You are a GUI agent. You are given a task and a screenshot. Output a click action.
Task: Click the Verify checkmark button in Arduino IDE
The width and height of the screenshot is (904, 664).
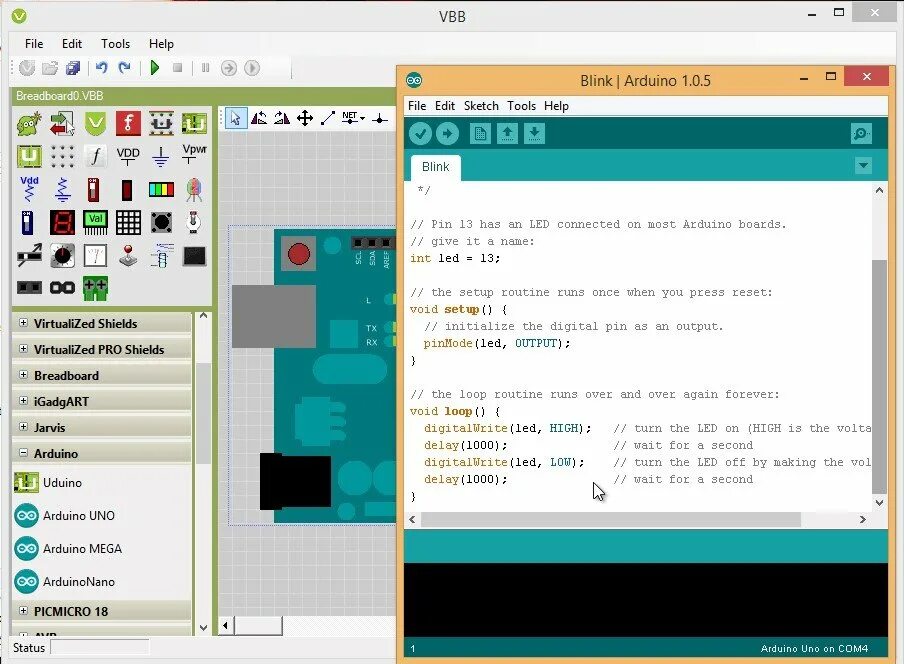point(420,134)
